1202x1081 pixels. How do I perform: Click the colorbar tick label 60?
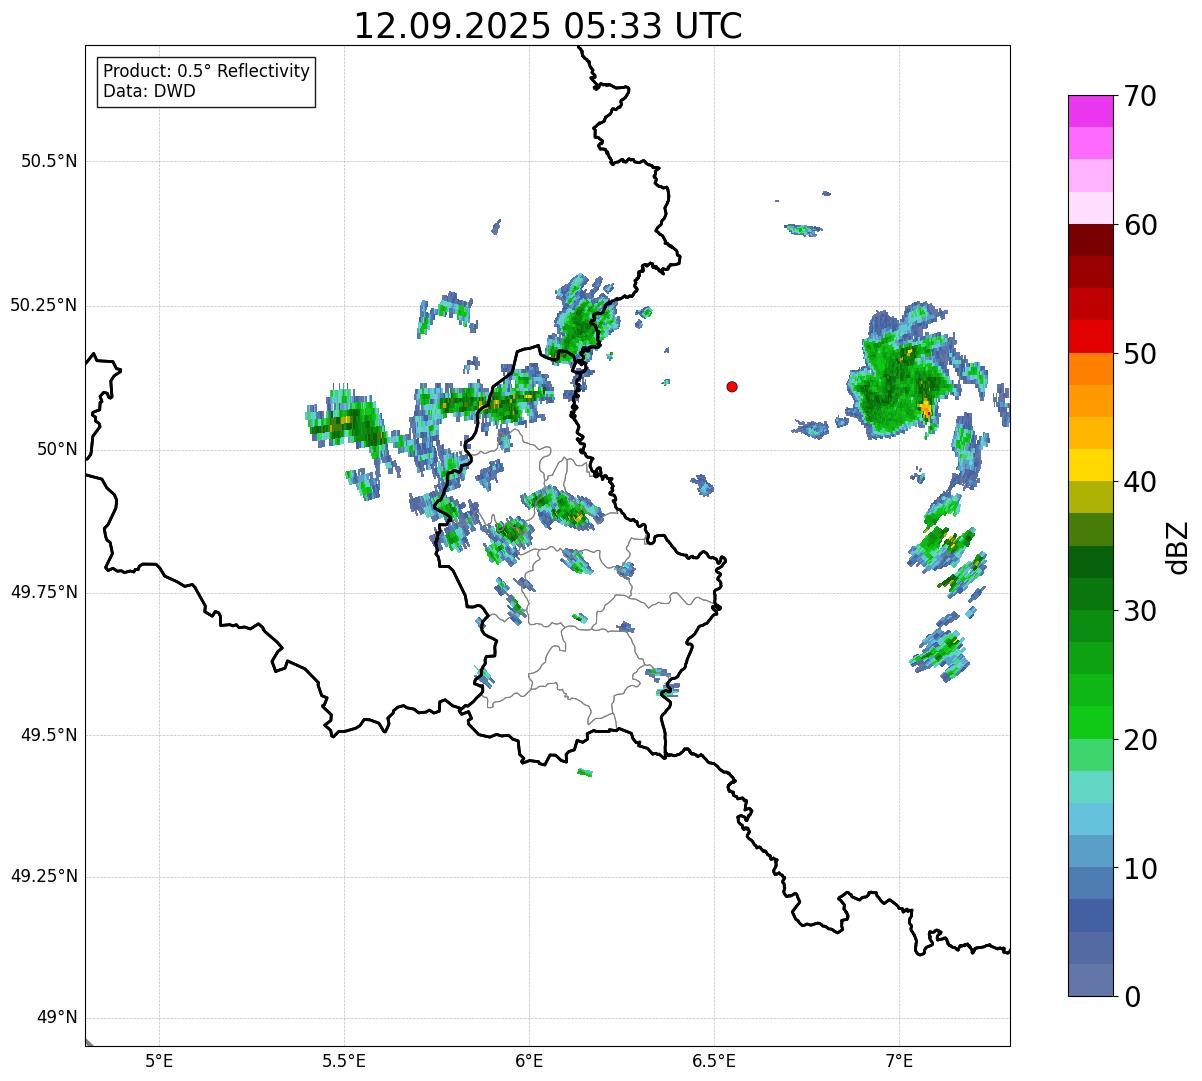[x=1140, y=225]
